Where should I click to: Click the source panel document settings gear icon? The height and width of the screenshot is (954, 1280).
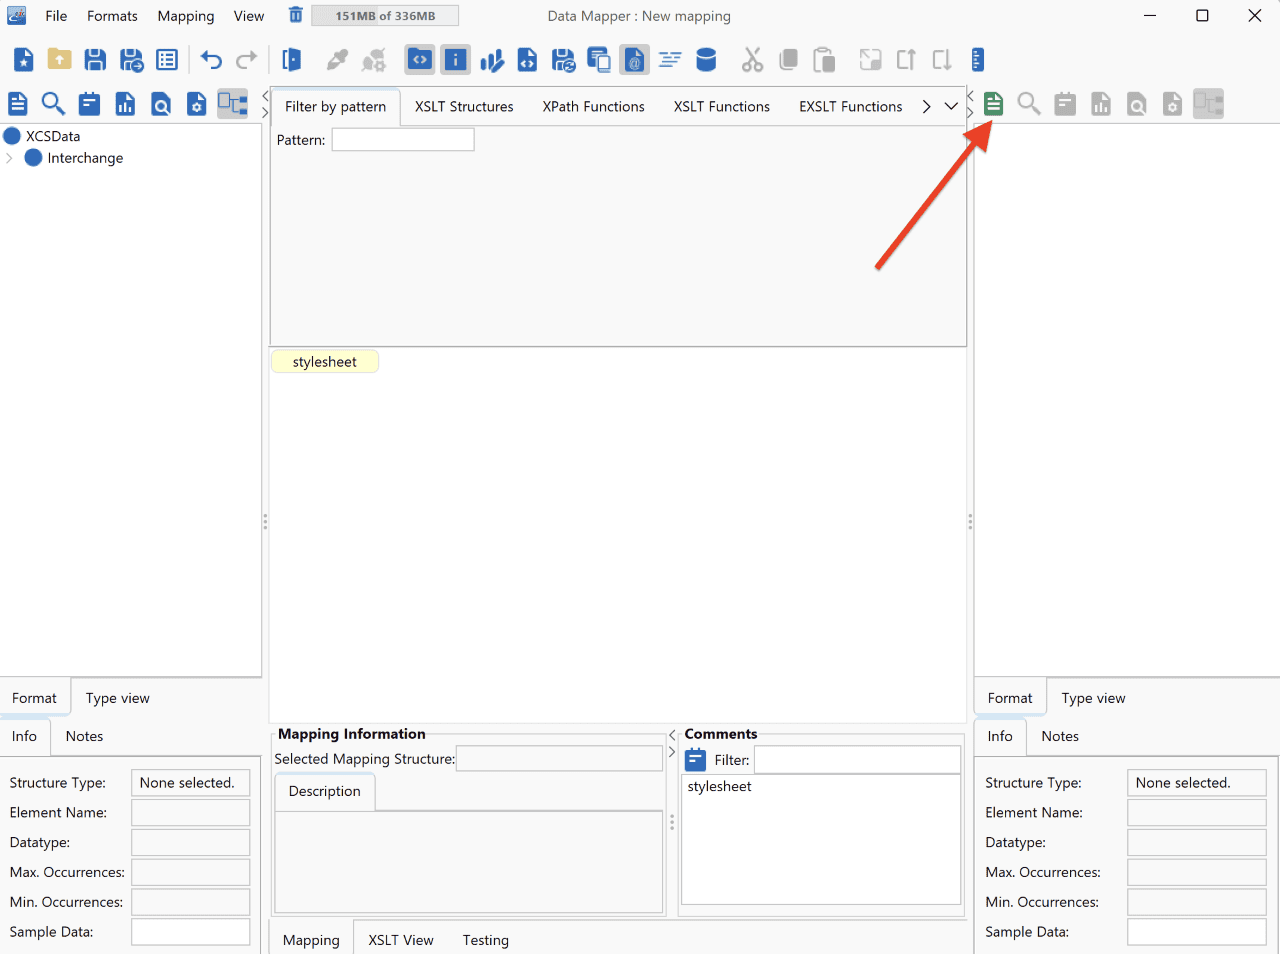click(197, 103)
